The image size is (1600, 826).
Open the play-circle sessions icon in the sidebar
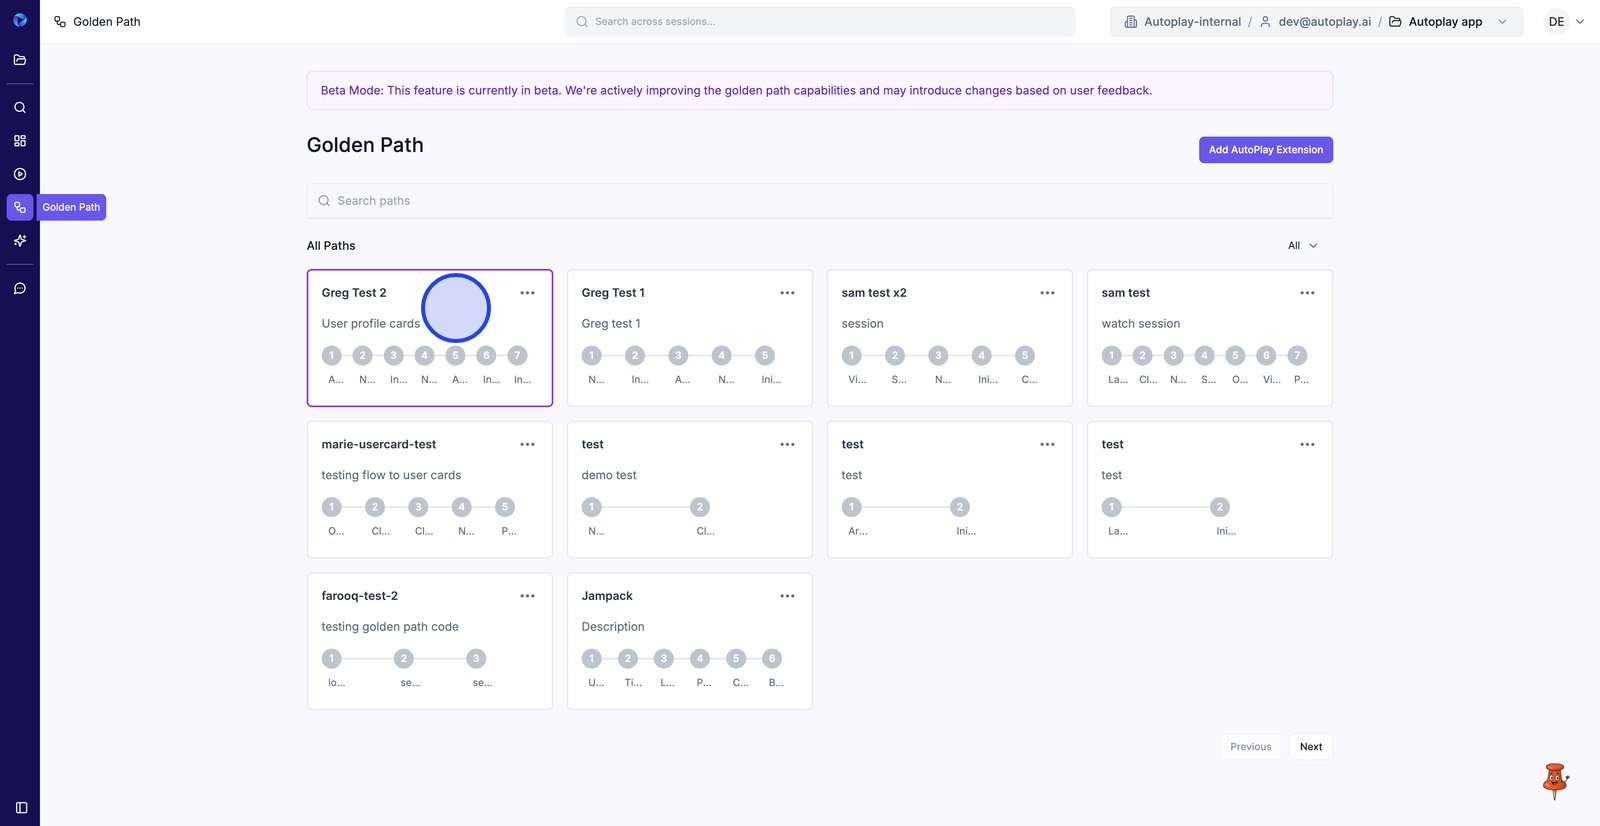coord(20,174)
